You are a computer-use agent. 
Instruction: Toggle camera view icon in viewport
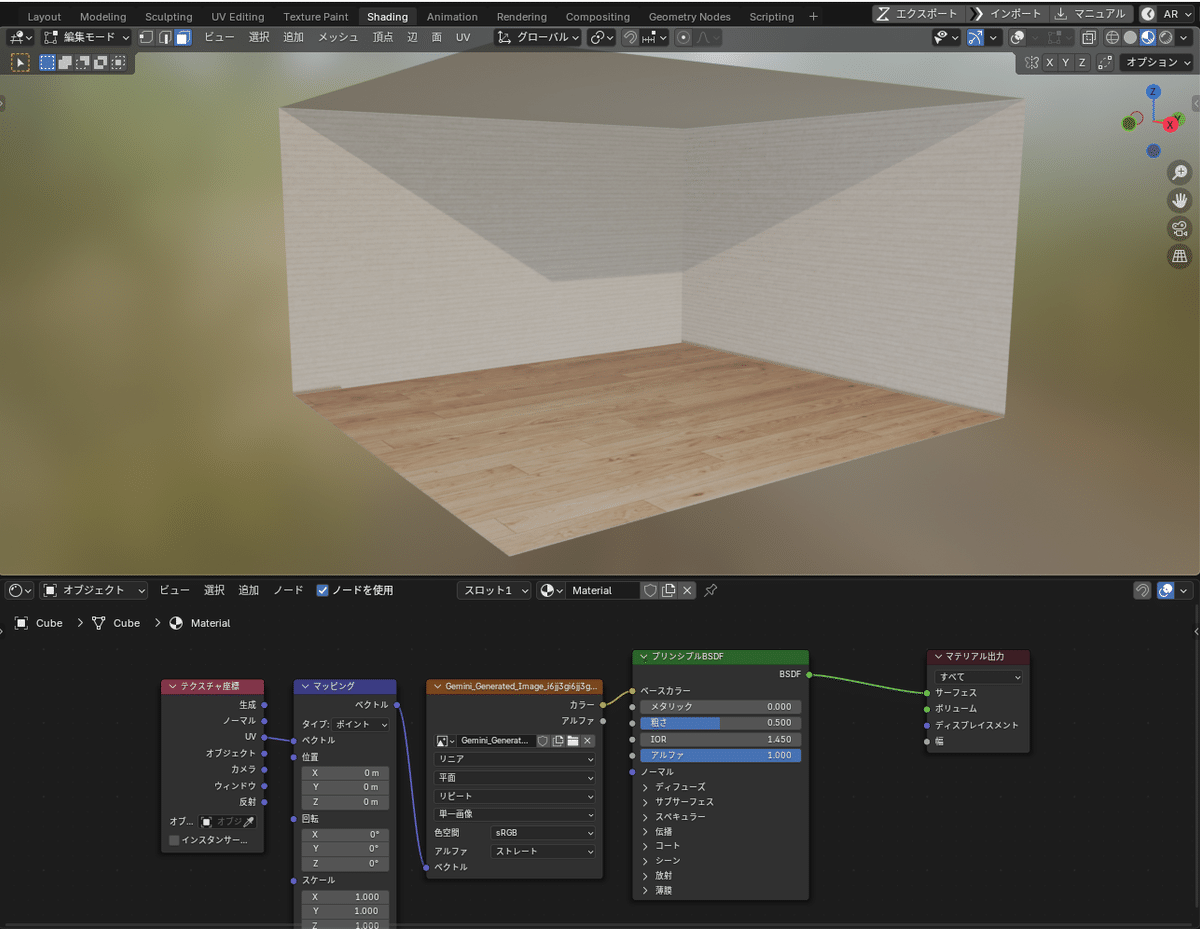[1179, 228]
